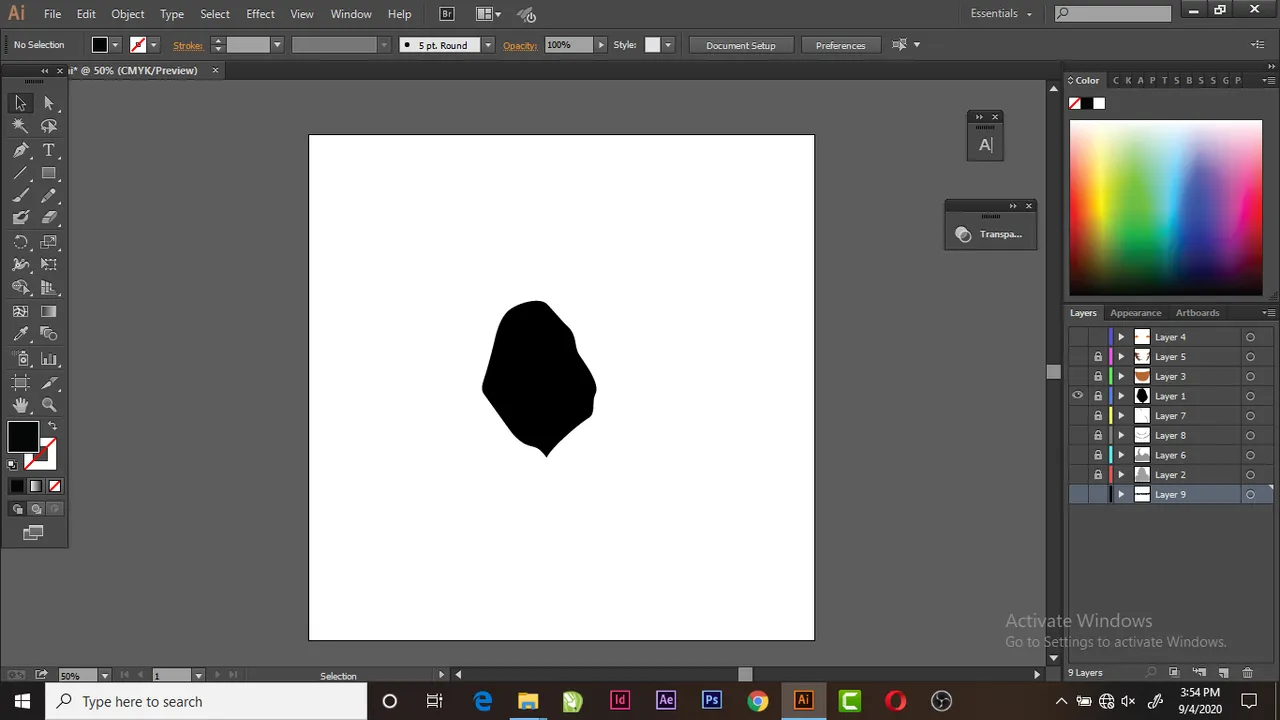Select the Shape Builder tool
Viewport: 1280px width, 720px height.
pos(20,288)
